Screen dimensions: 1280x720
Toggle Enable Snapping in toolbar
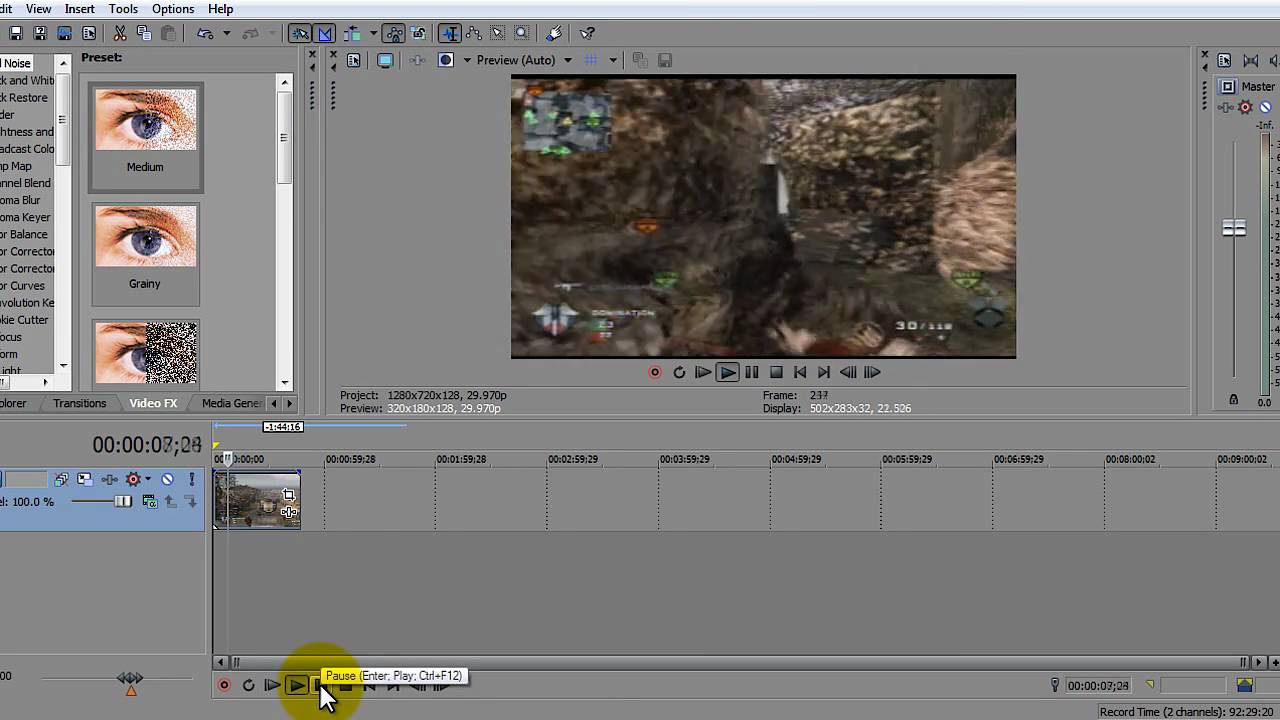pos(300,33)
